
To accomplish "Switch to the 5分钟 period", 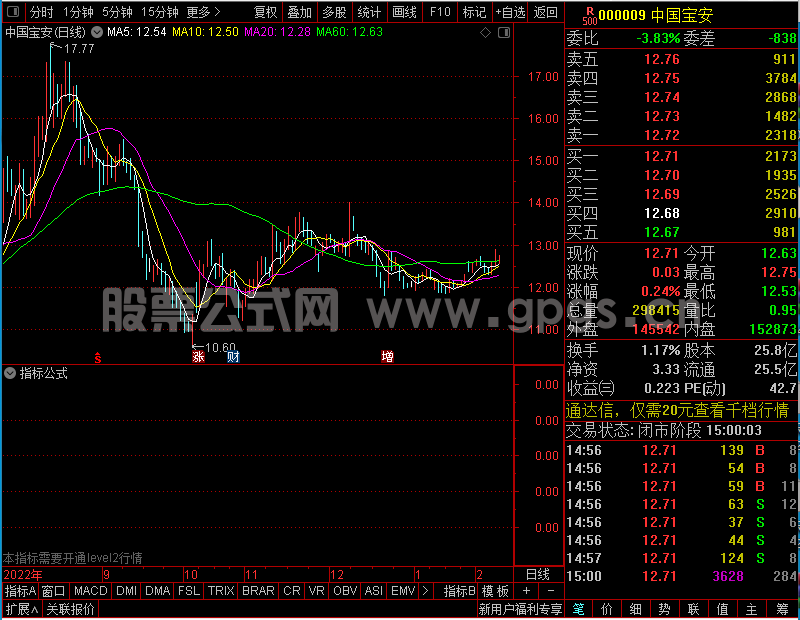I will point(117,12).
